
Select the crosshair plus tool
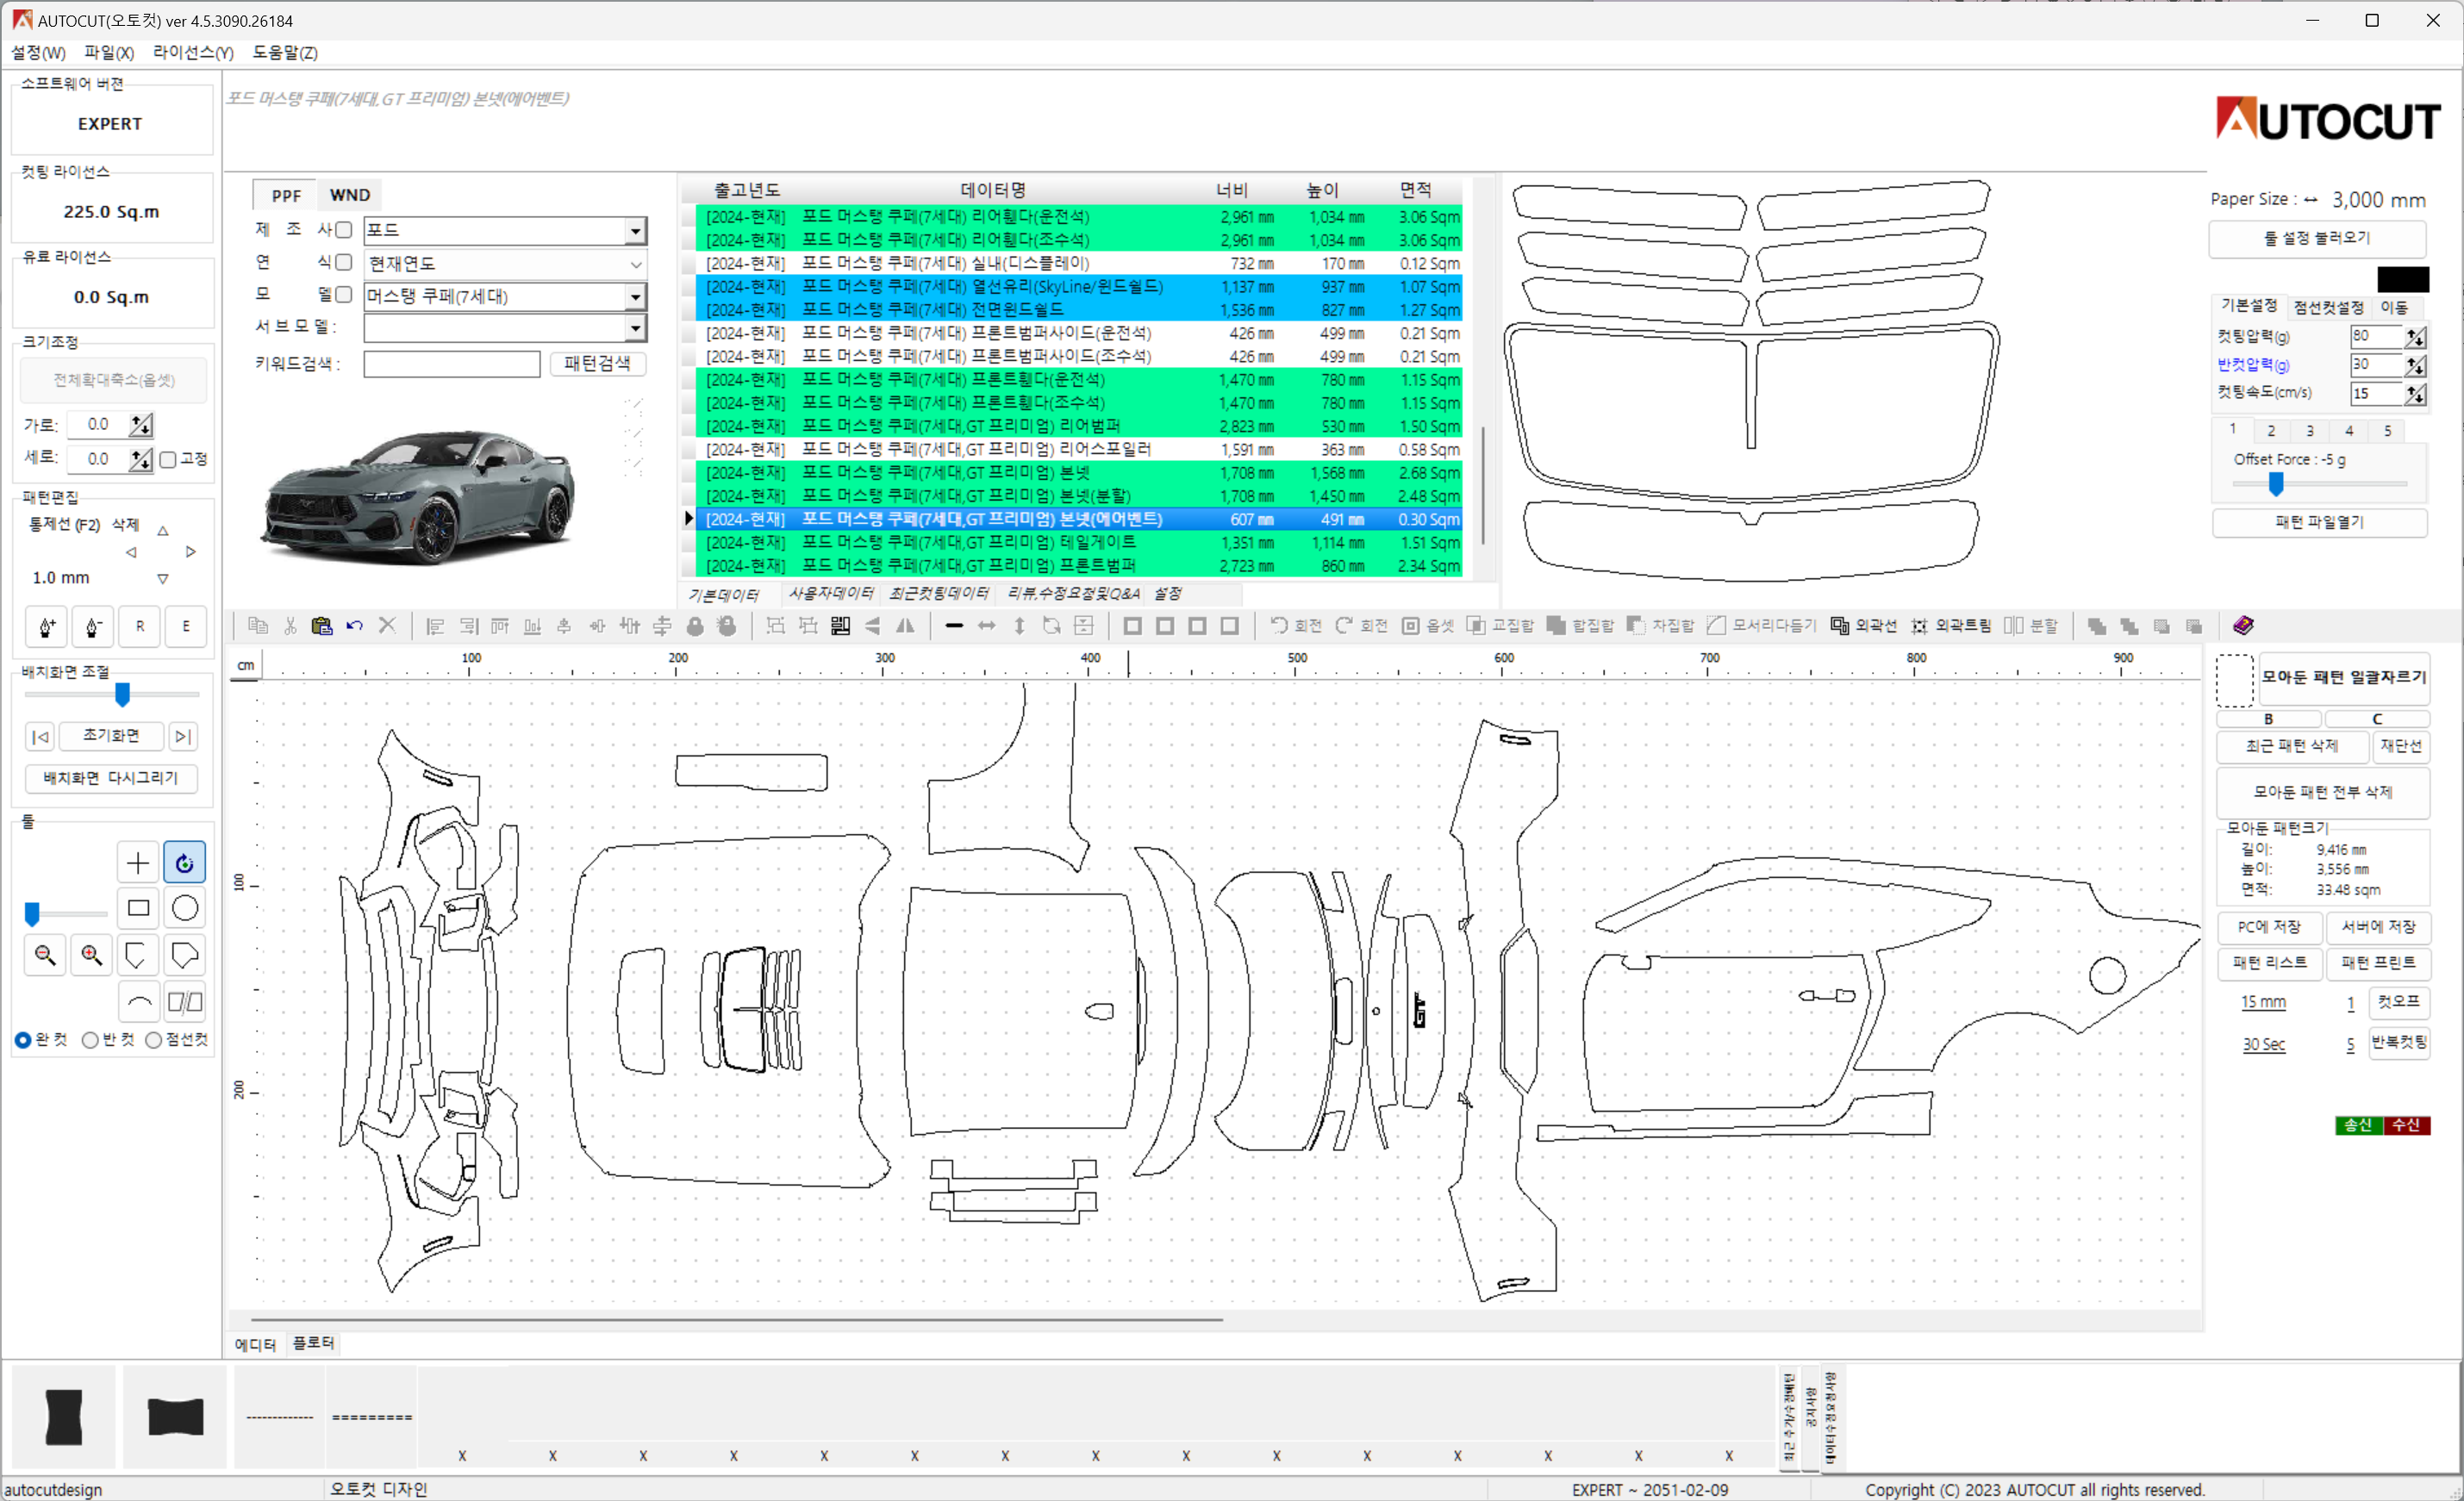coord(138,862)
